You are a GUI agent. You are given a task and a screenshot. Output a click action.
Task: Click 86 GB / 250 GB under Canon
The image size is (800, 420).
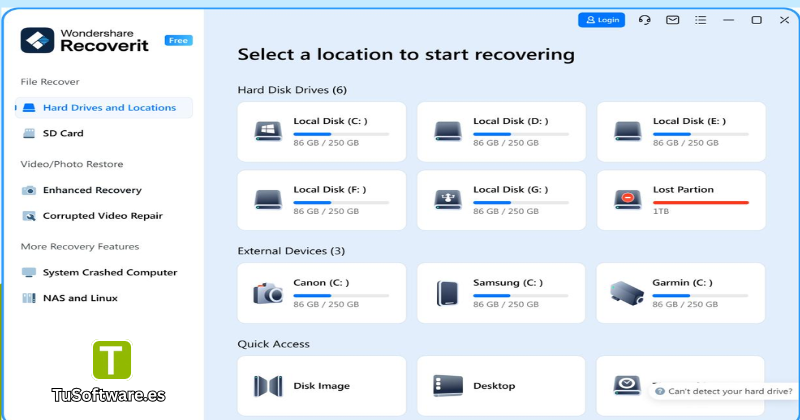326,304
